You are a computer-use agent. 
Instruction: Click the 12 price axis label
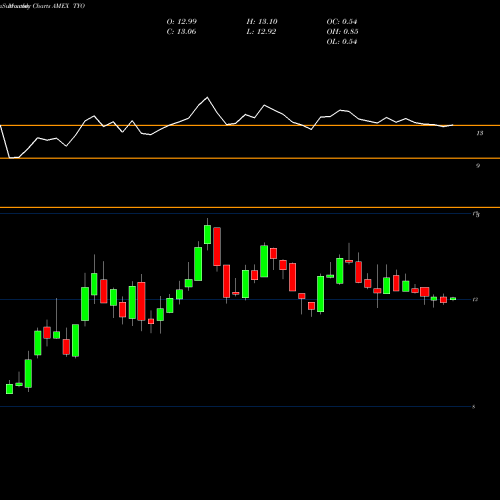[475, 300]
